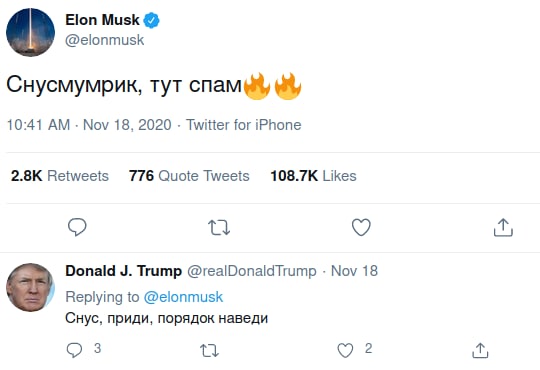The image size is (540, 370).
Task: Reply to Donald J. Trump's comment
Action: click(x=74, y=350)
